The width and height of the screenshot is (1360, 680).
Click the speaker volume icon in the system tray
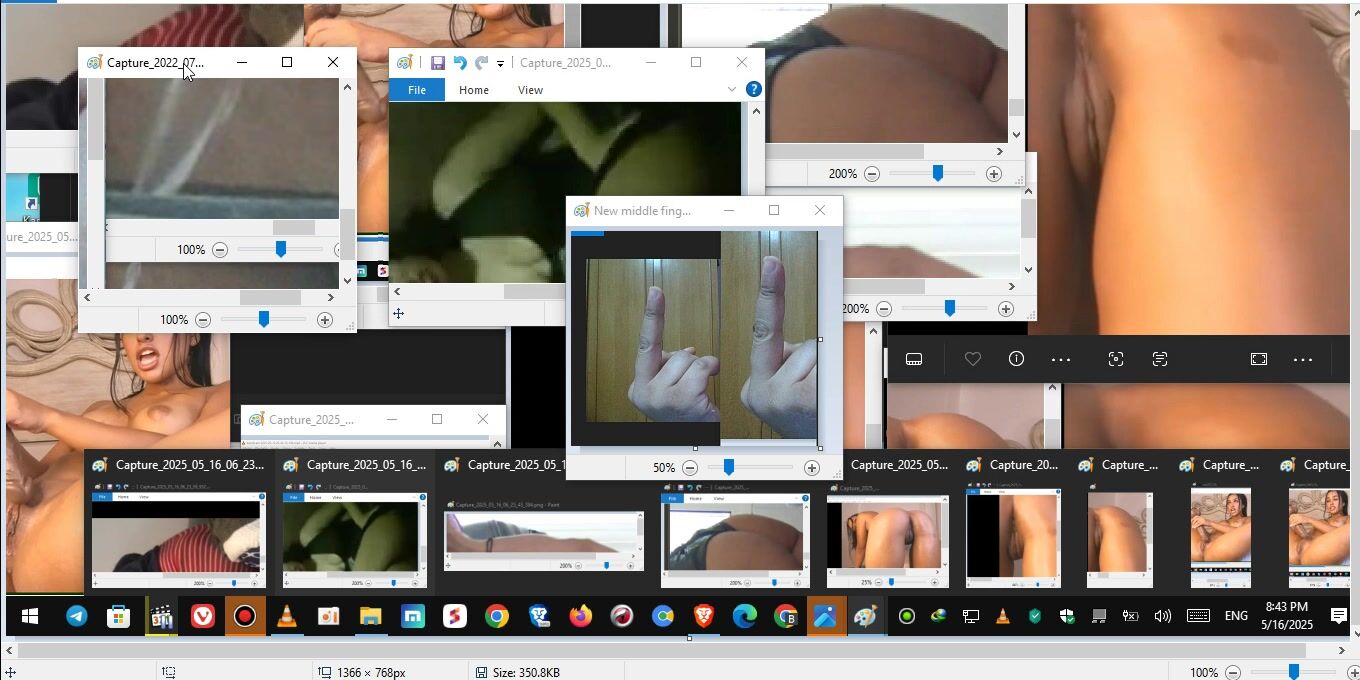pyautogui.click(x=1162, y=616)
